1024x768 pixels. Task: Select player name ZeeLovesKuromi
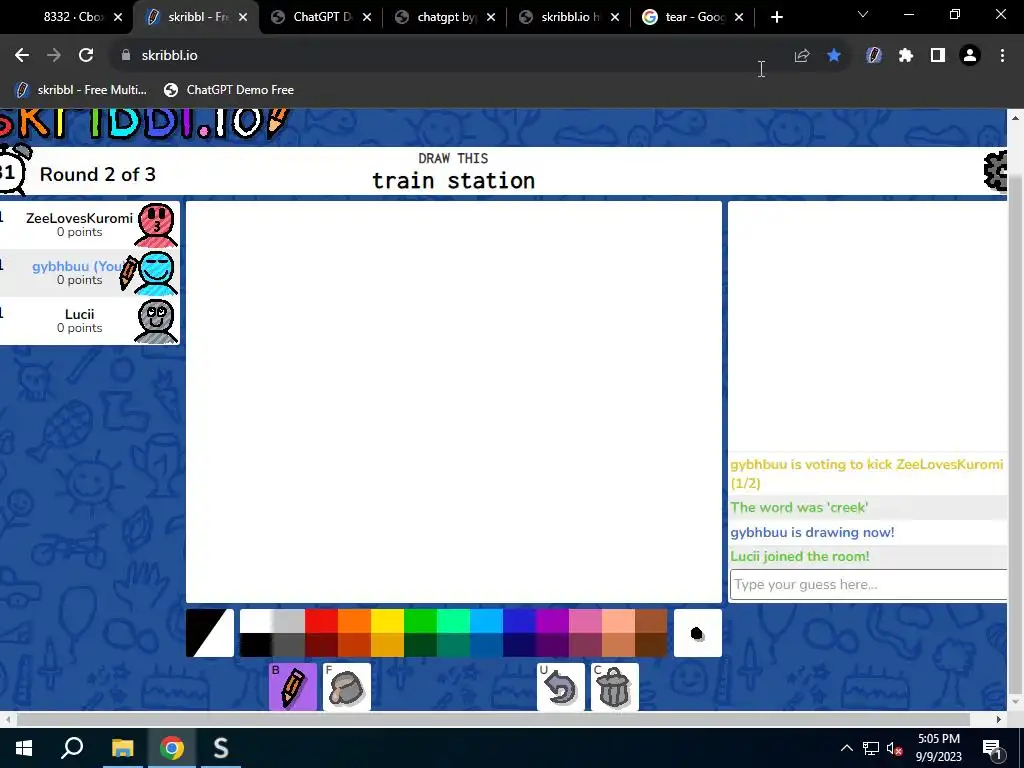(79, 218)
